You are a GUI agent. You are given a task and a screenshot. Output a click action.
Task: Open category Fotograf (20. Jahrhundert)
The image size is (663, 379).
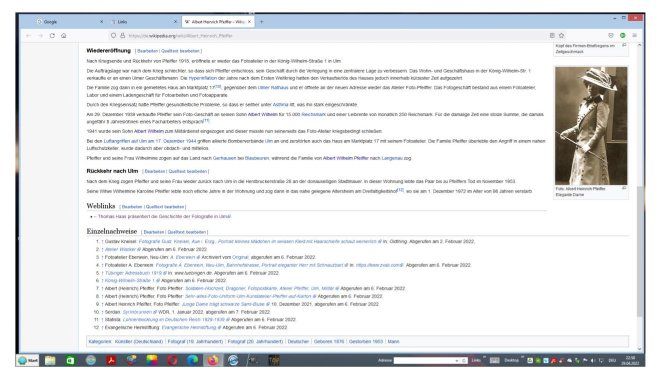(x=255, y=341)
